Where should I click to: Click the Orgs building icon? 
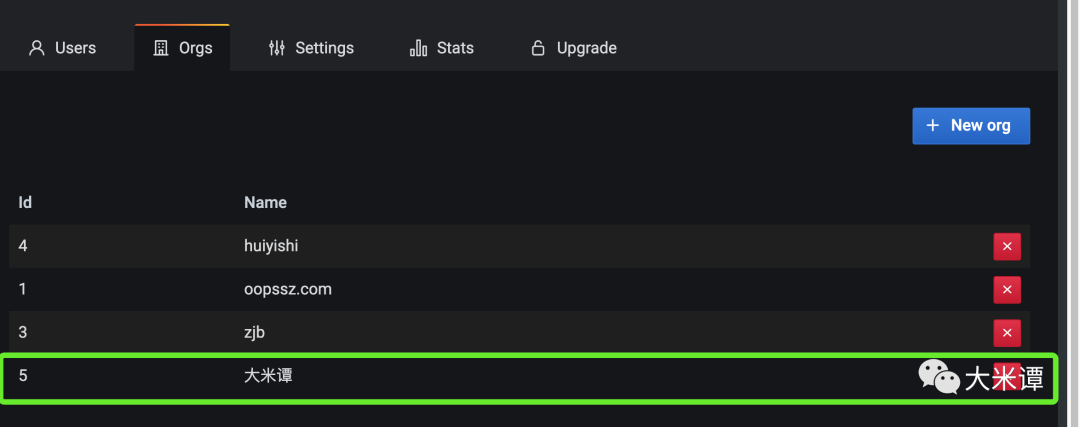pyautogui.click(x=161, y=48)
